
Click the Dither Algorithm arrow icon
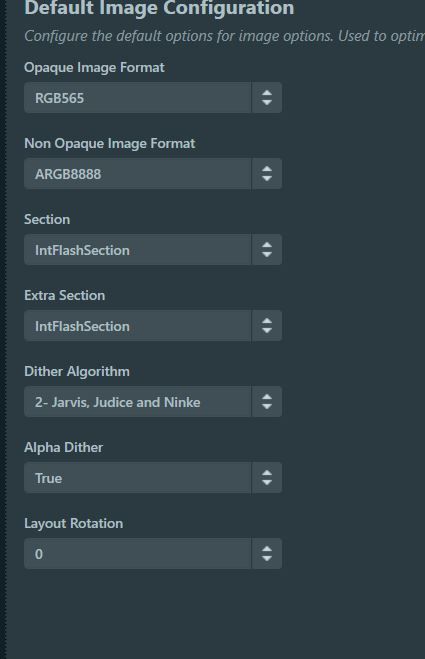point(267,402)
